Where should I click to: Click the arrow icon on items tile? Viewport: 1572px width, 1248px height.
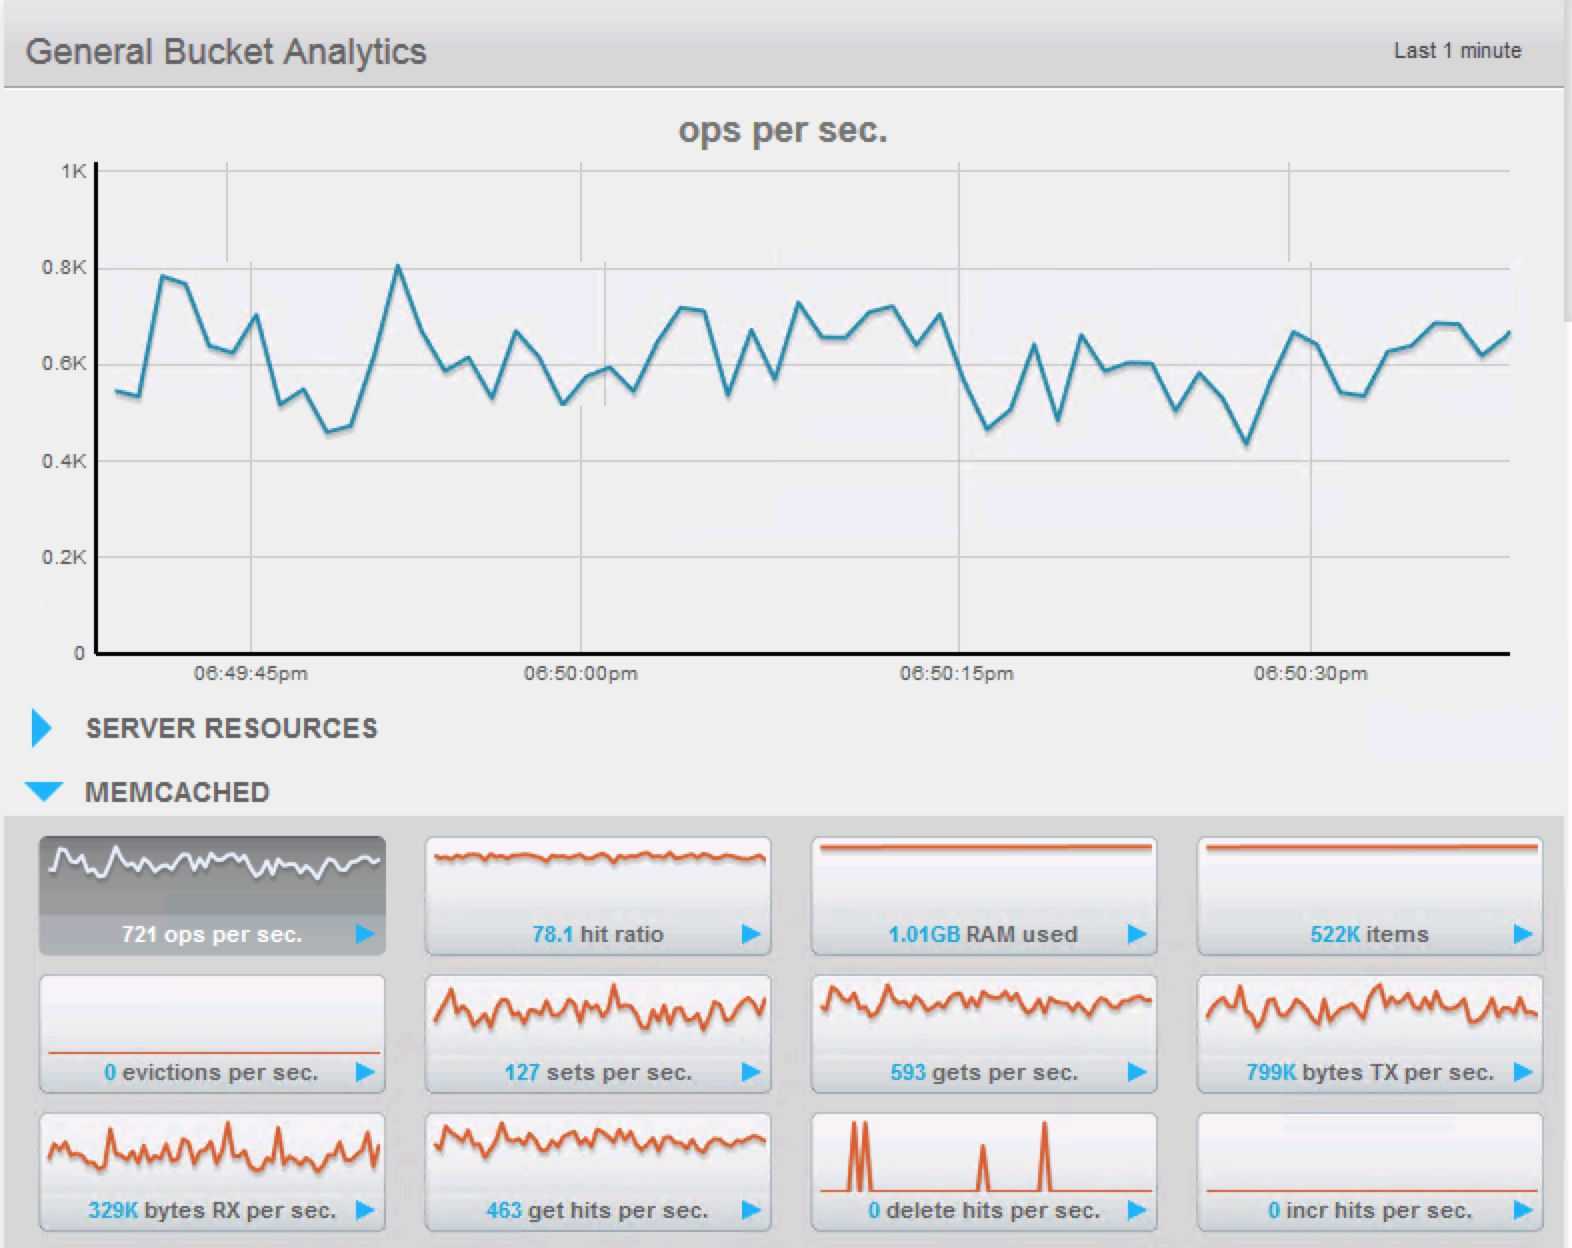1523,934
